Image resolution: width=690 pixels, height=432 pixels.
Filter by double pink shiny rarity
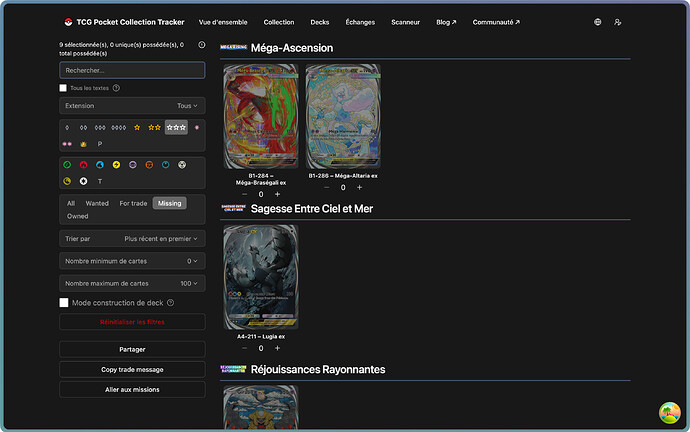[67, 144]
